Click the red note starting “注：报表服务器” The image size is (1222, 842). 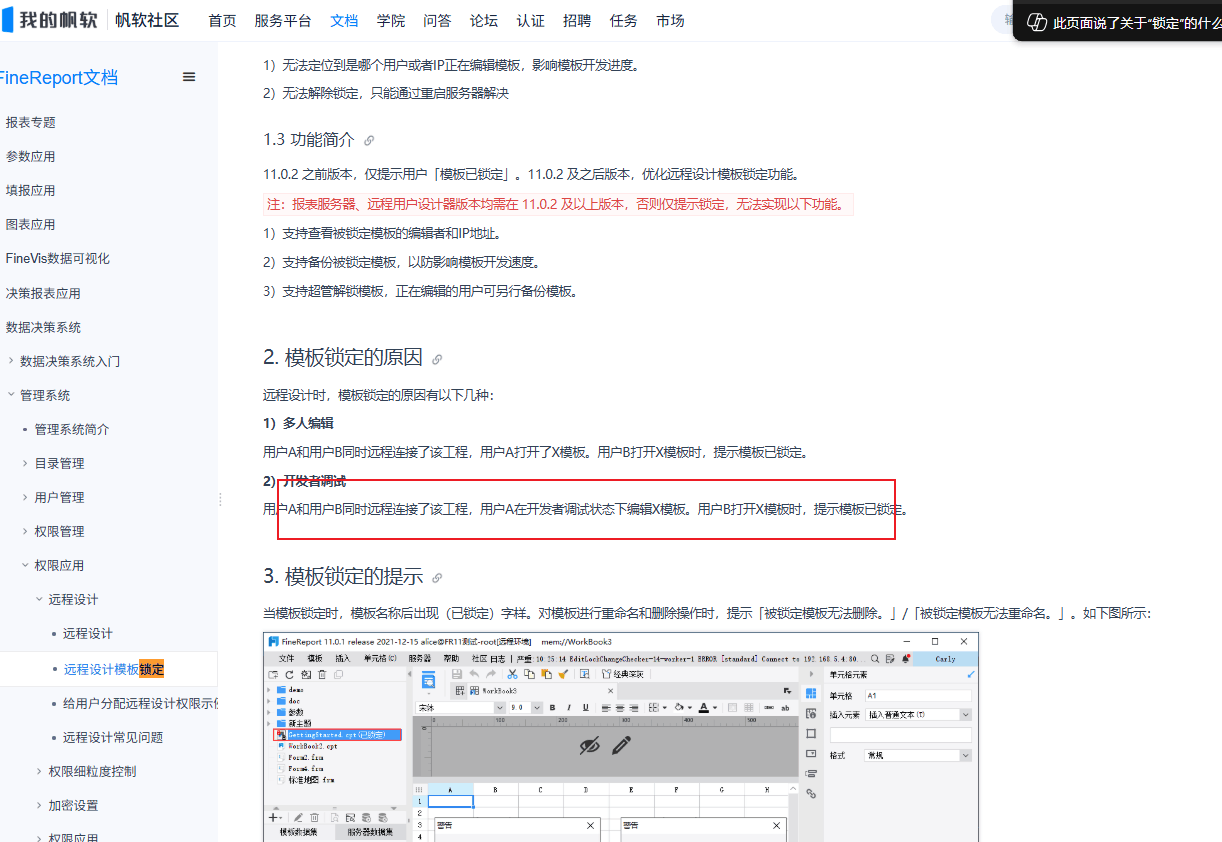558,205
